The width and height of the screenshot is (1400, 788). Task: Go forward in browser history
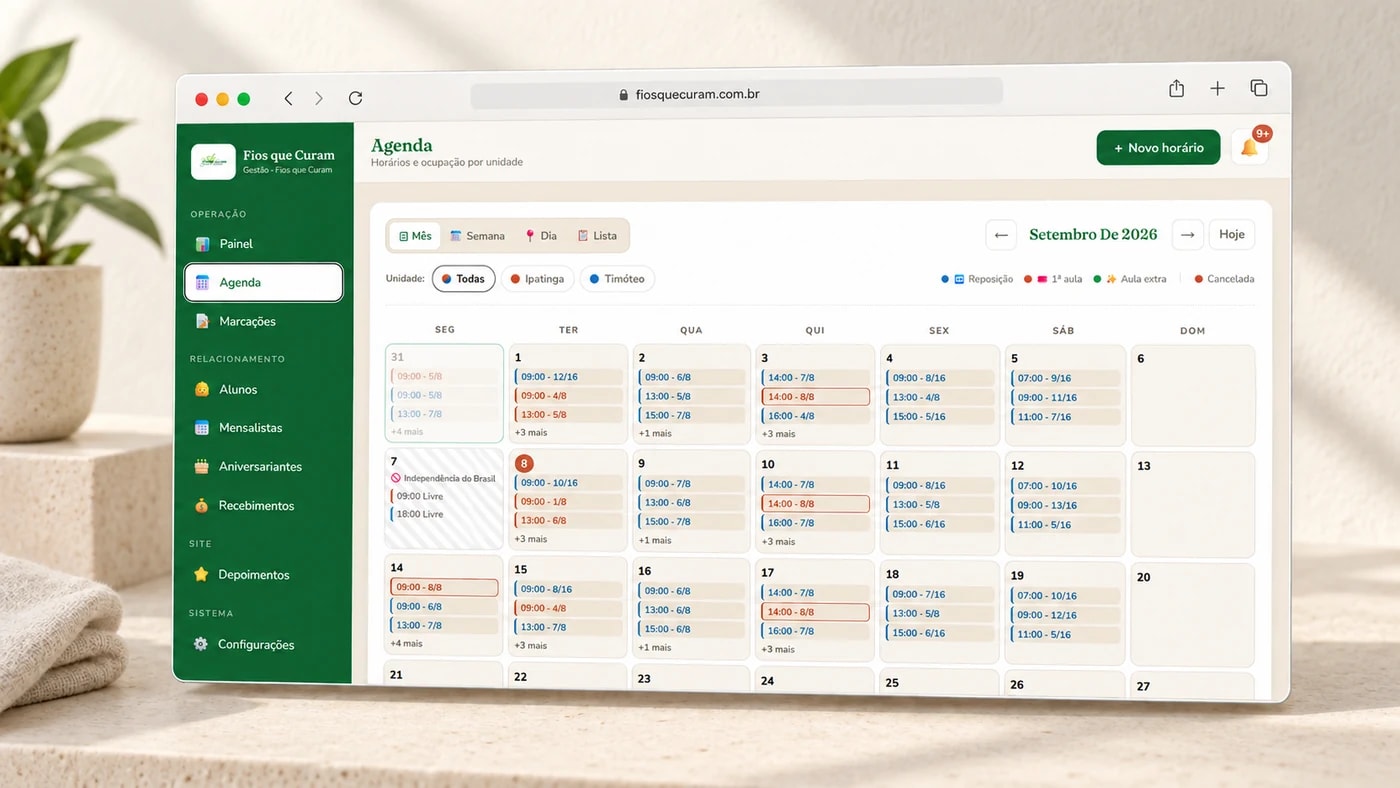pyautogui.click(x=319, y=98)
